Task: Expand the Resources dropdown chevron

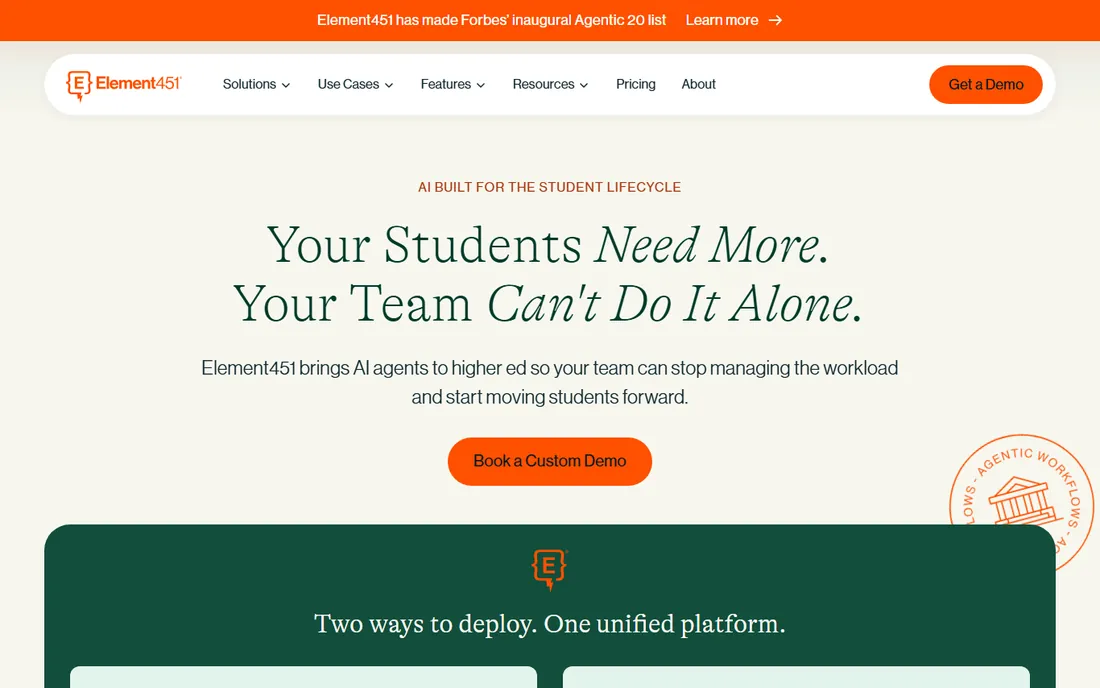Action: click(584, 85)
